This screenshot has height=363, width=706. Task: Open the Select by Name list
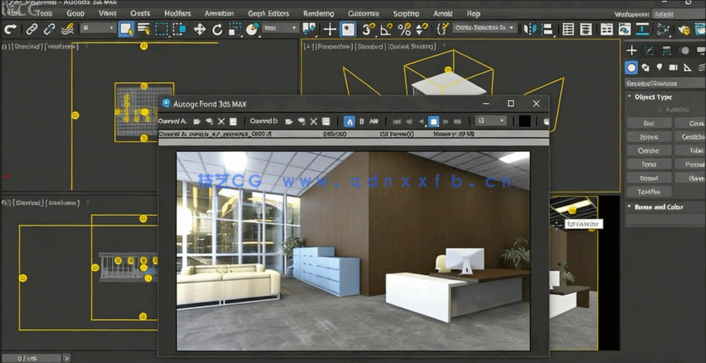click(144, 29)
